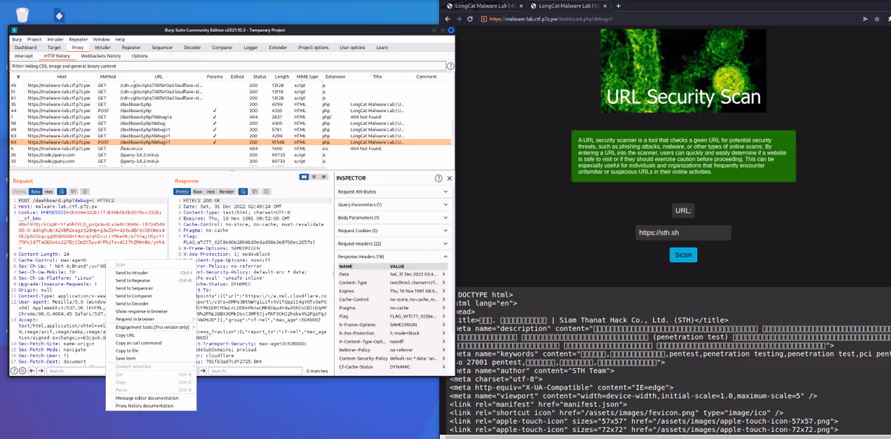Screen dimensions: 891x439
Task: Switch response view to Render
Action: [227, 191]
